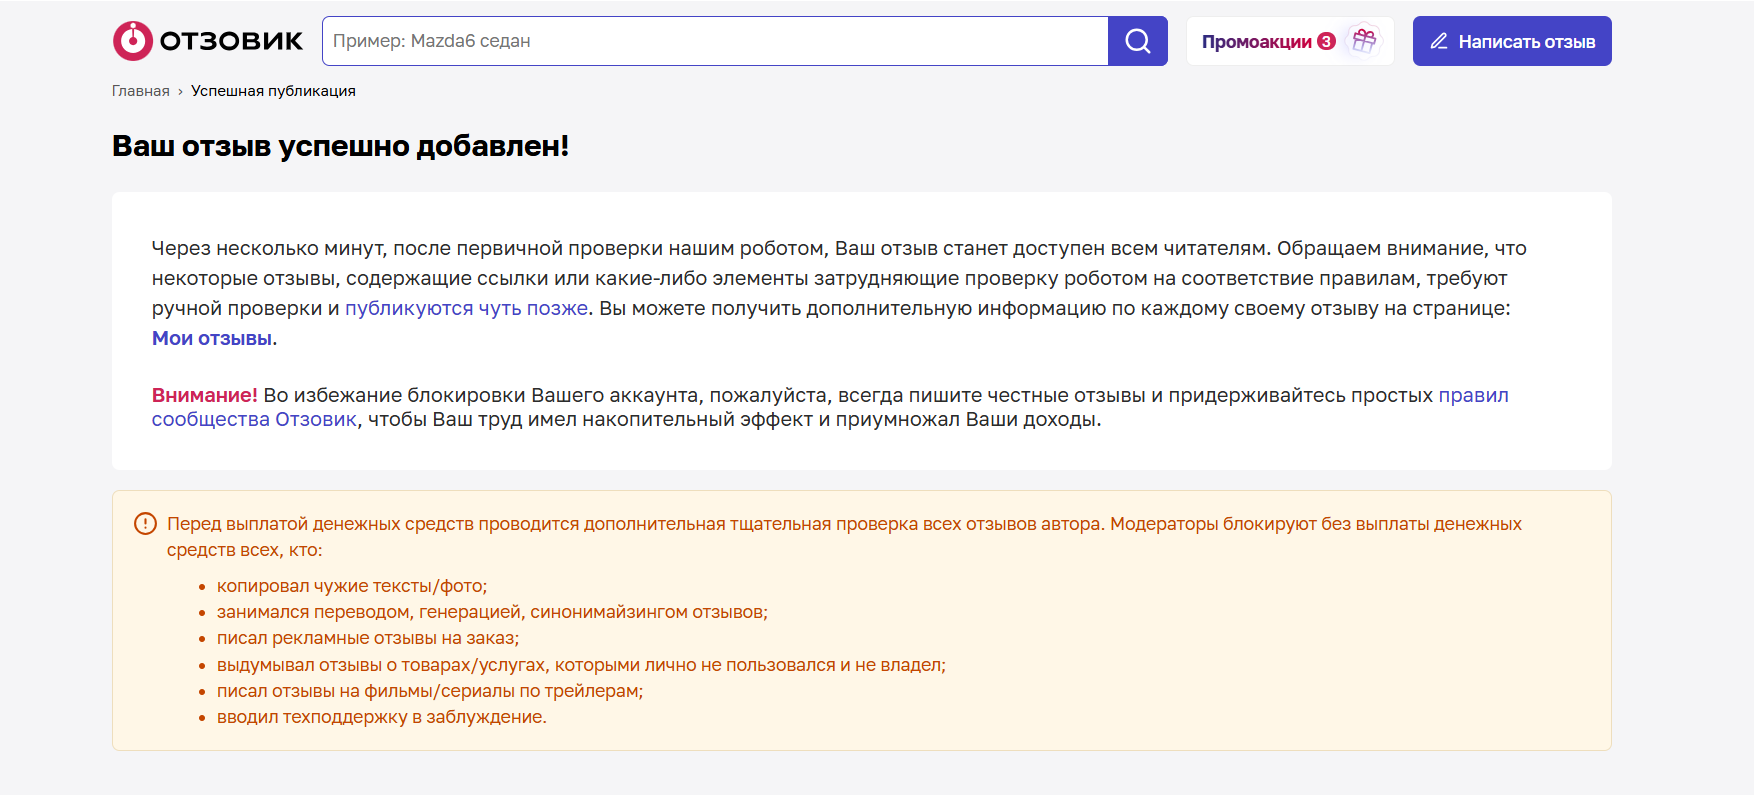This screenshot has height=795, width=1754.
Task: Click the orange exclamation warning icon
Action: pos(145,523)
